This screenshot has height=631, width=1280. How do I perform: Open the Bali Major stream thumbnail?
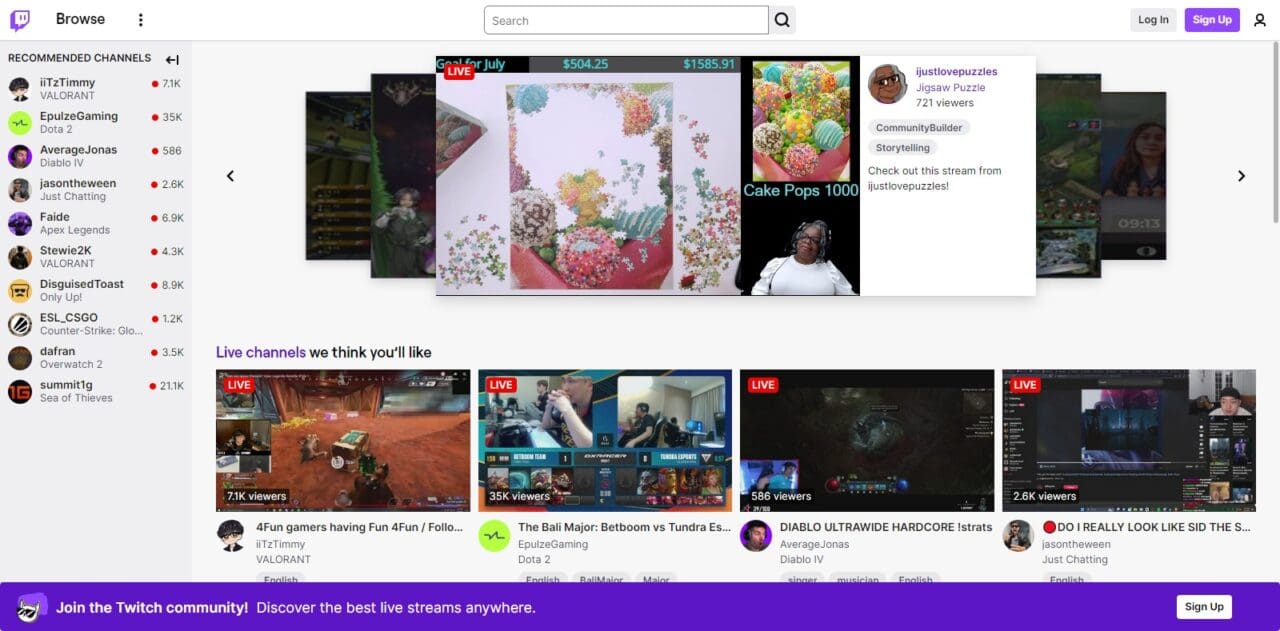tap(605, 441)
